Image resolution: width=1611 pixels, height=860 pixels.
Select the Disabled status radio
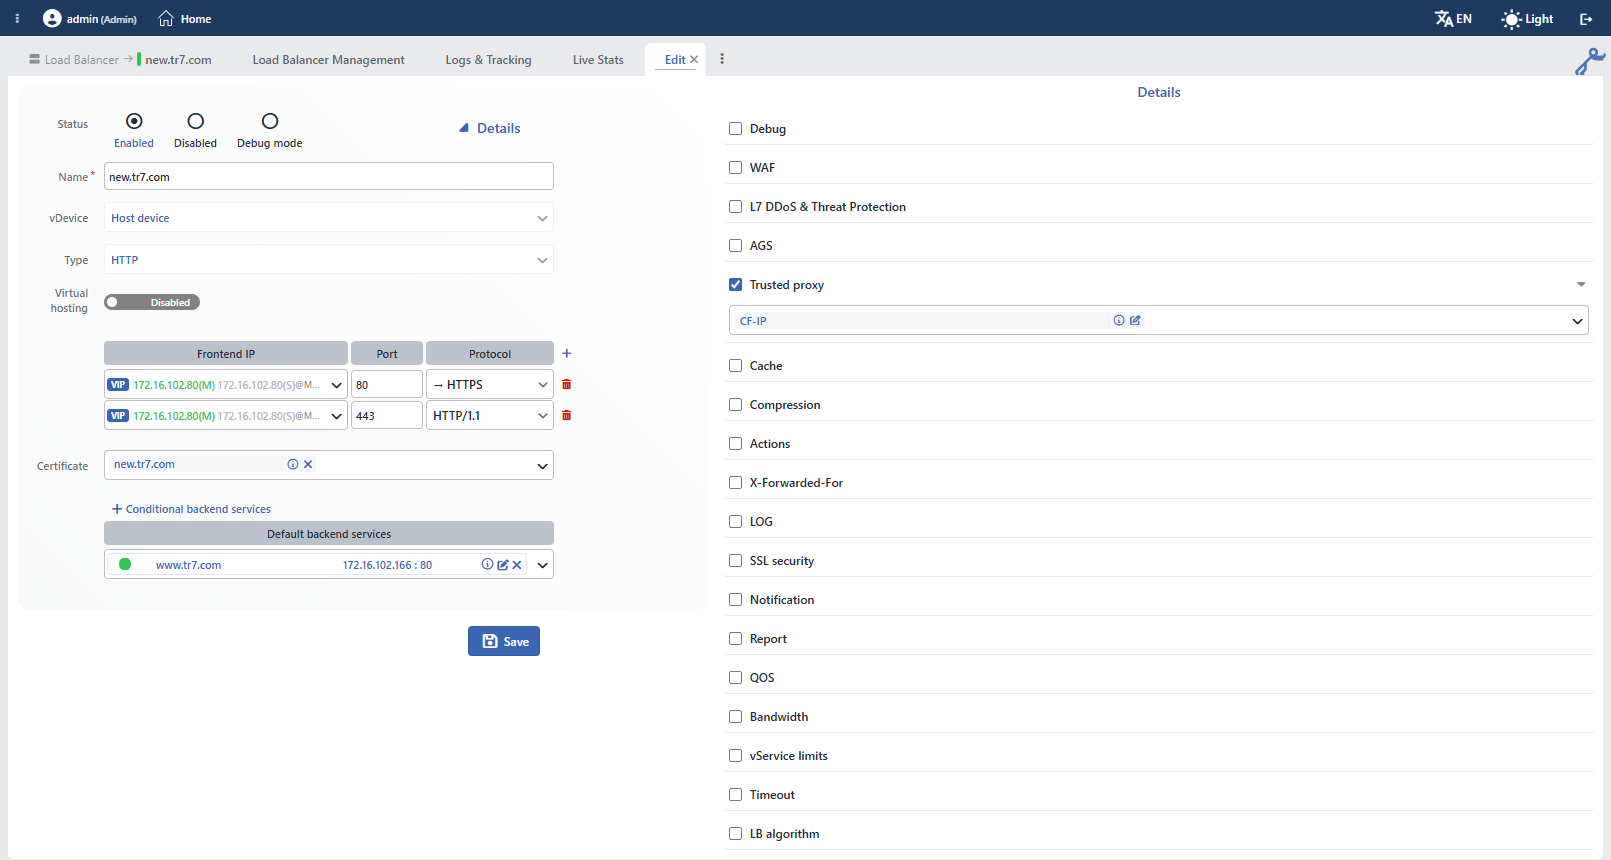196,121
